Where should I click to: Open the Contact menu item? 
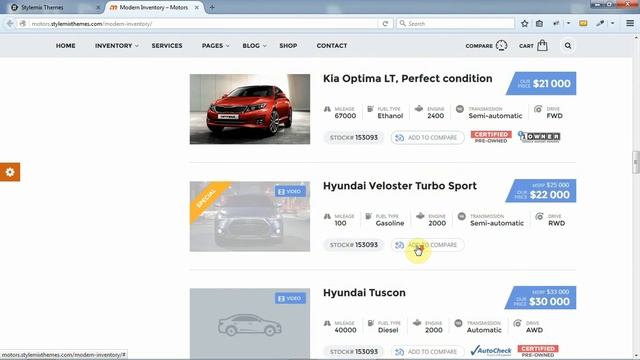pos(332,46)
